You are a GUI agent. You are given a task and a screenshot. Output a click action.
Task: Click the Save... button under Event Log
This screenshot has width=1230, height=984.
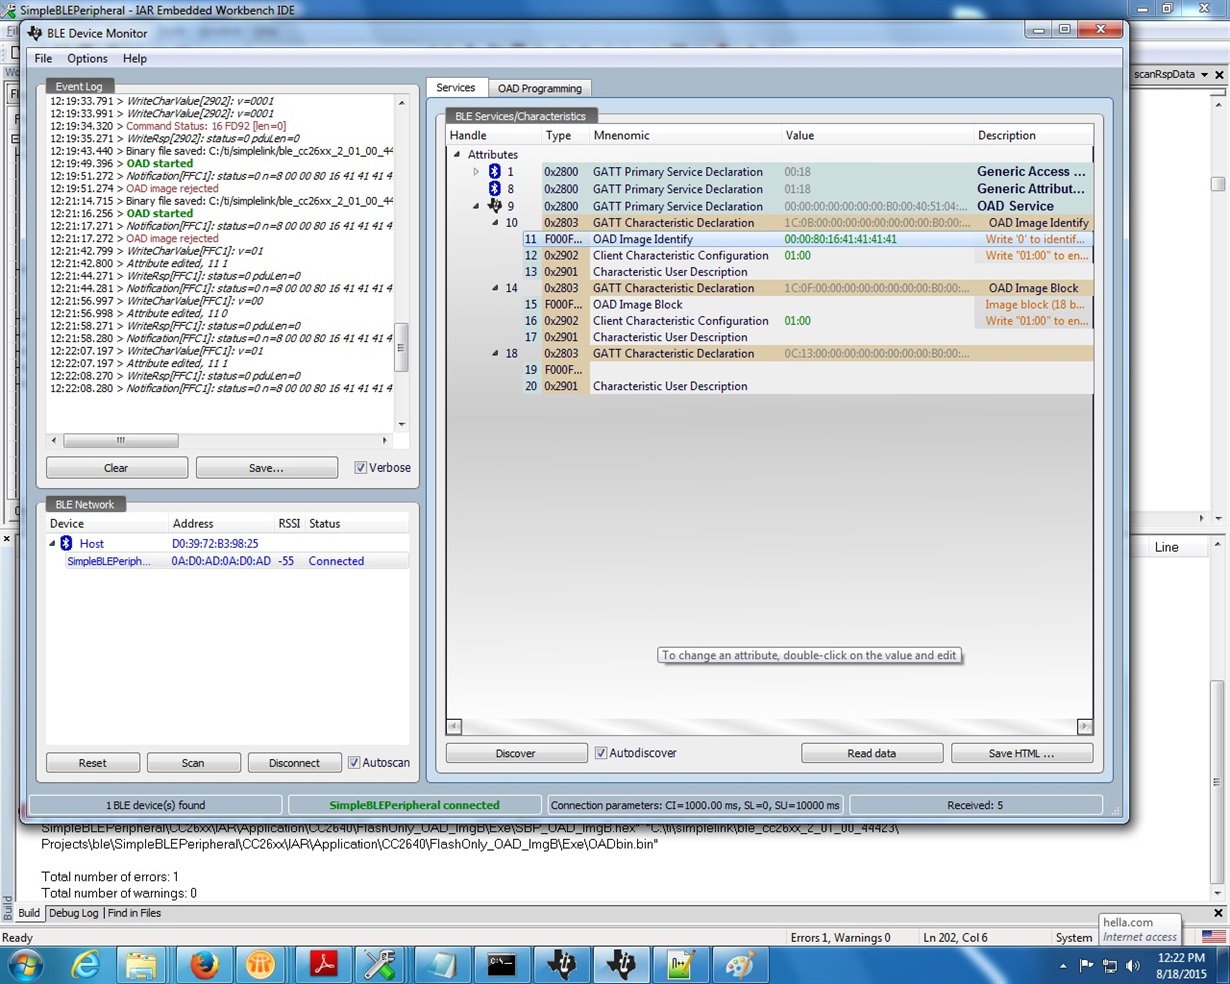coord(266,468)
